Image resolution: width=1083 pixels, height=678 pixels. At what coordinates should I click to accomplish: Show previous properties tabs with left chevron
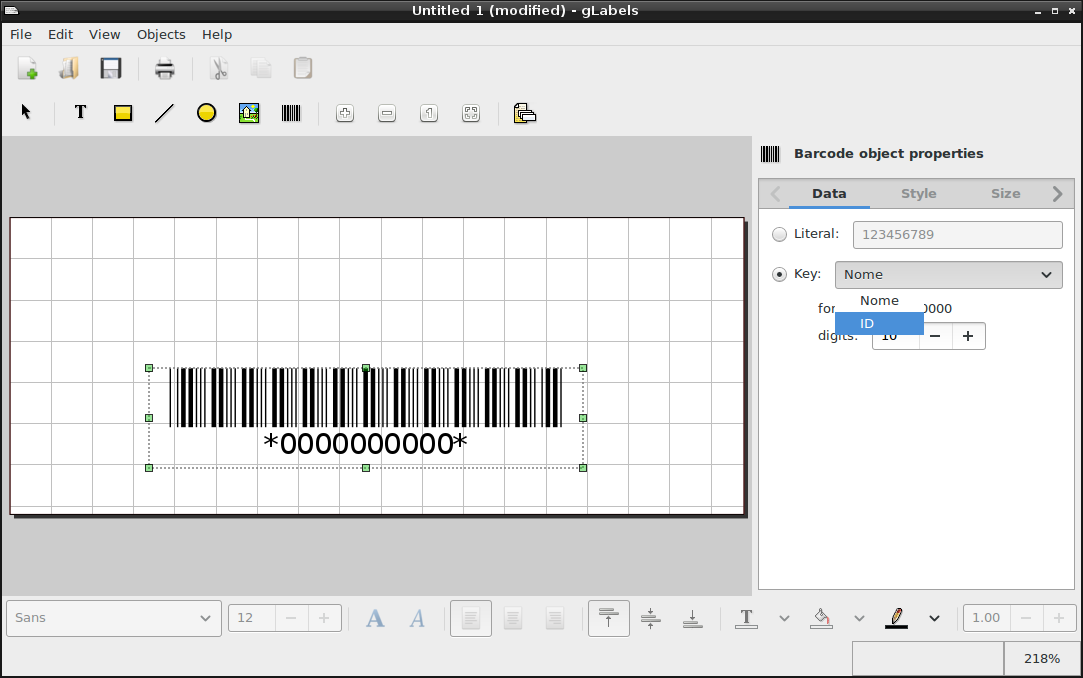coord(775,194)
